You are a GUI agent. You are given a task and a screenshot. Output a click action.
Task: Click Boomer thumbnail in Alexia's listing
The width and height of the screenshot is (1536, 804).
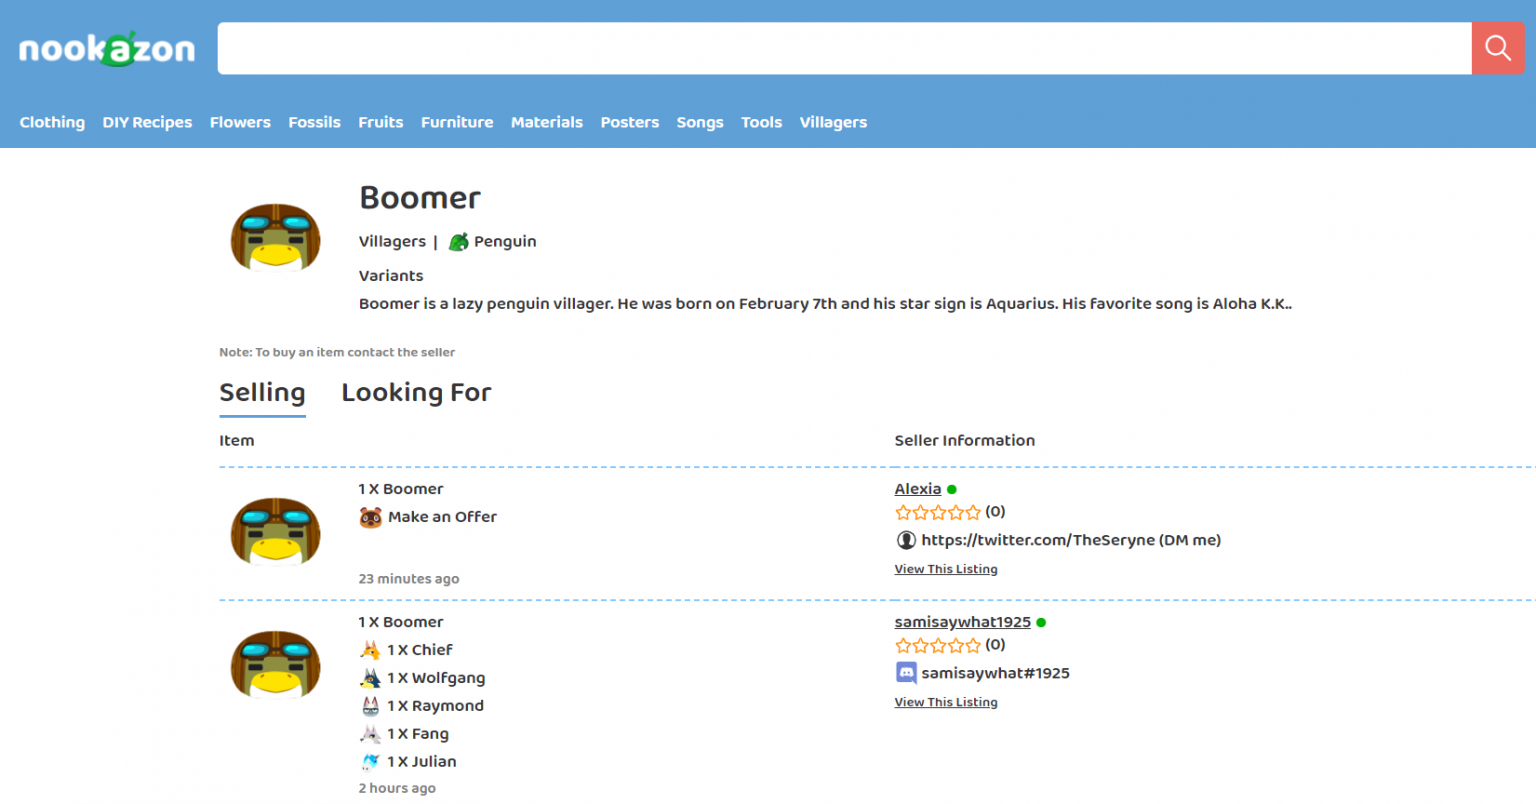coord(276,531)
